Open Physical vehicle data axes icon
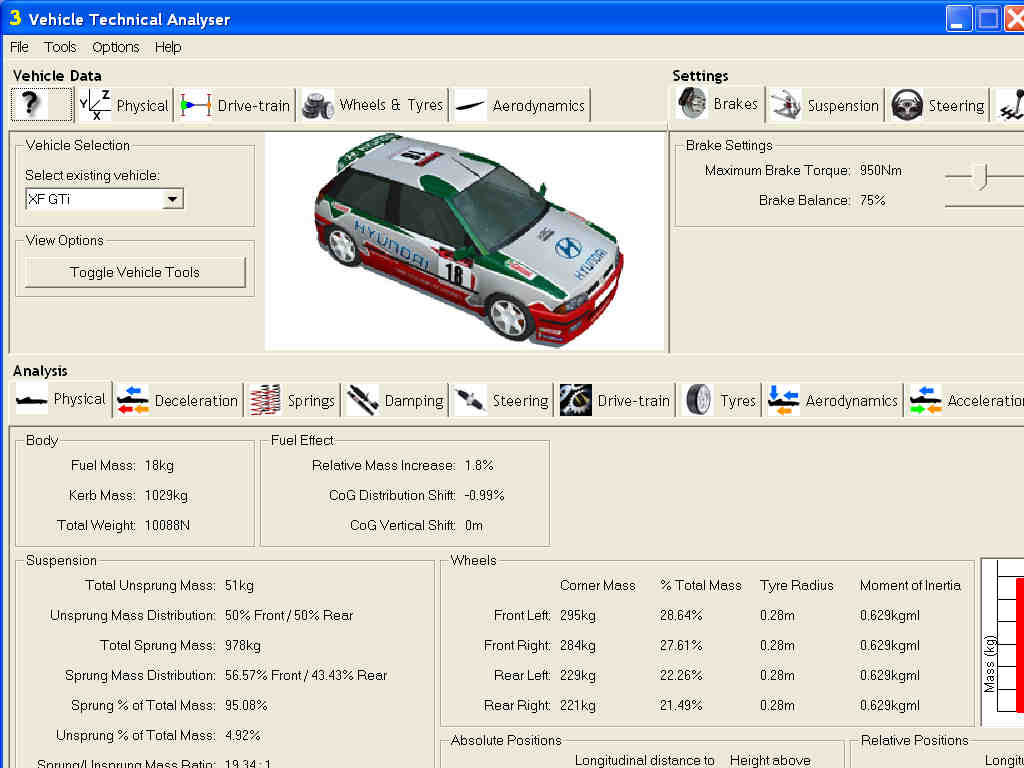Screen dimensions: 1024x768 (x=95, y=105)
